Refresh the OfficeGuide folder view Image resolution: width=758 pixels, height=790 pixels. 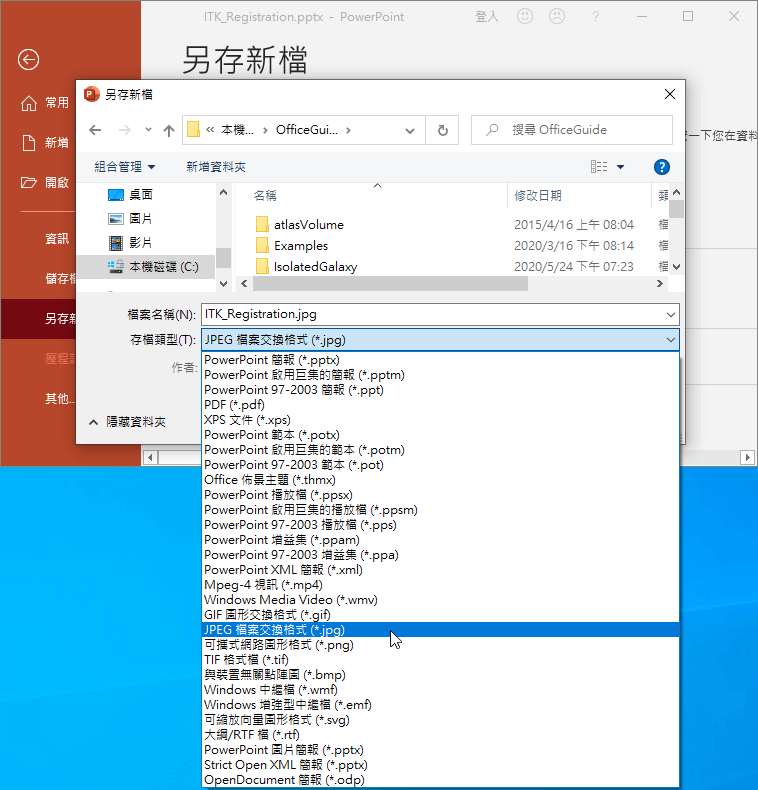click(443, 130)
